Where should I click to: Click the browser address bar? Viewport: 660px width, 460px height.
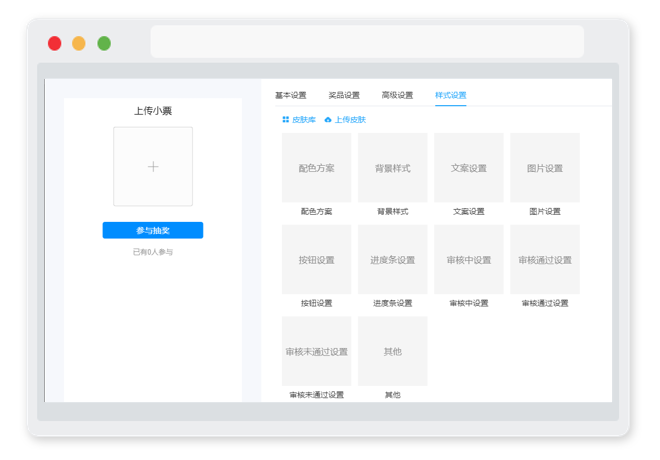pyautogui.click(x=367, y=41)
